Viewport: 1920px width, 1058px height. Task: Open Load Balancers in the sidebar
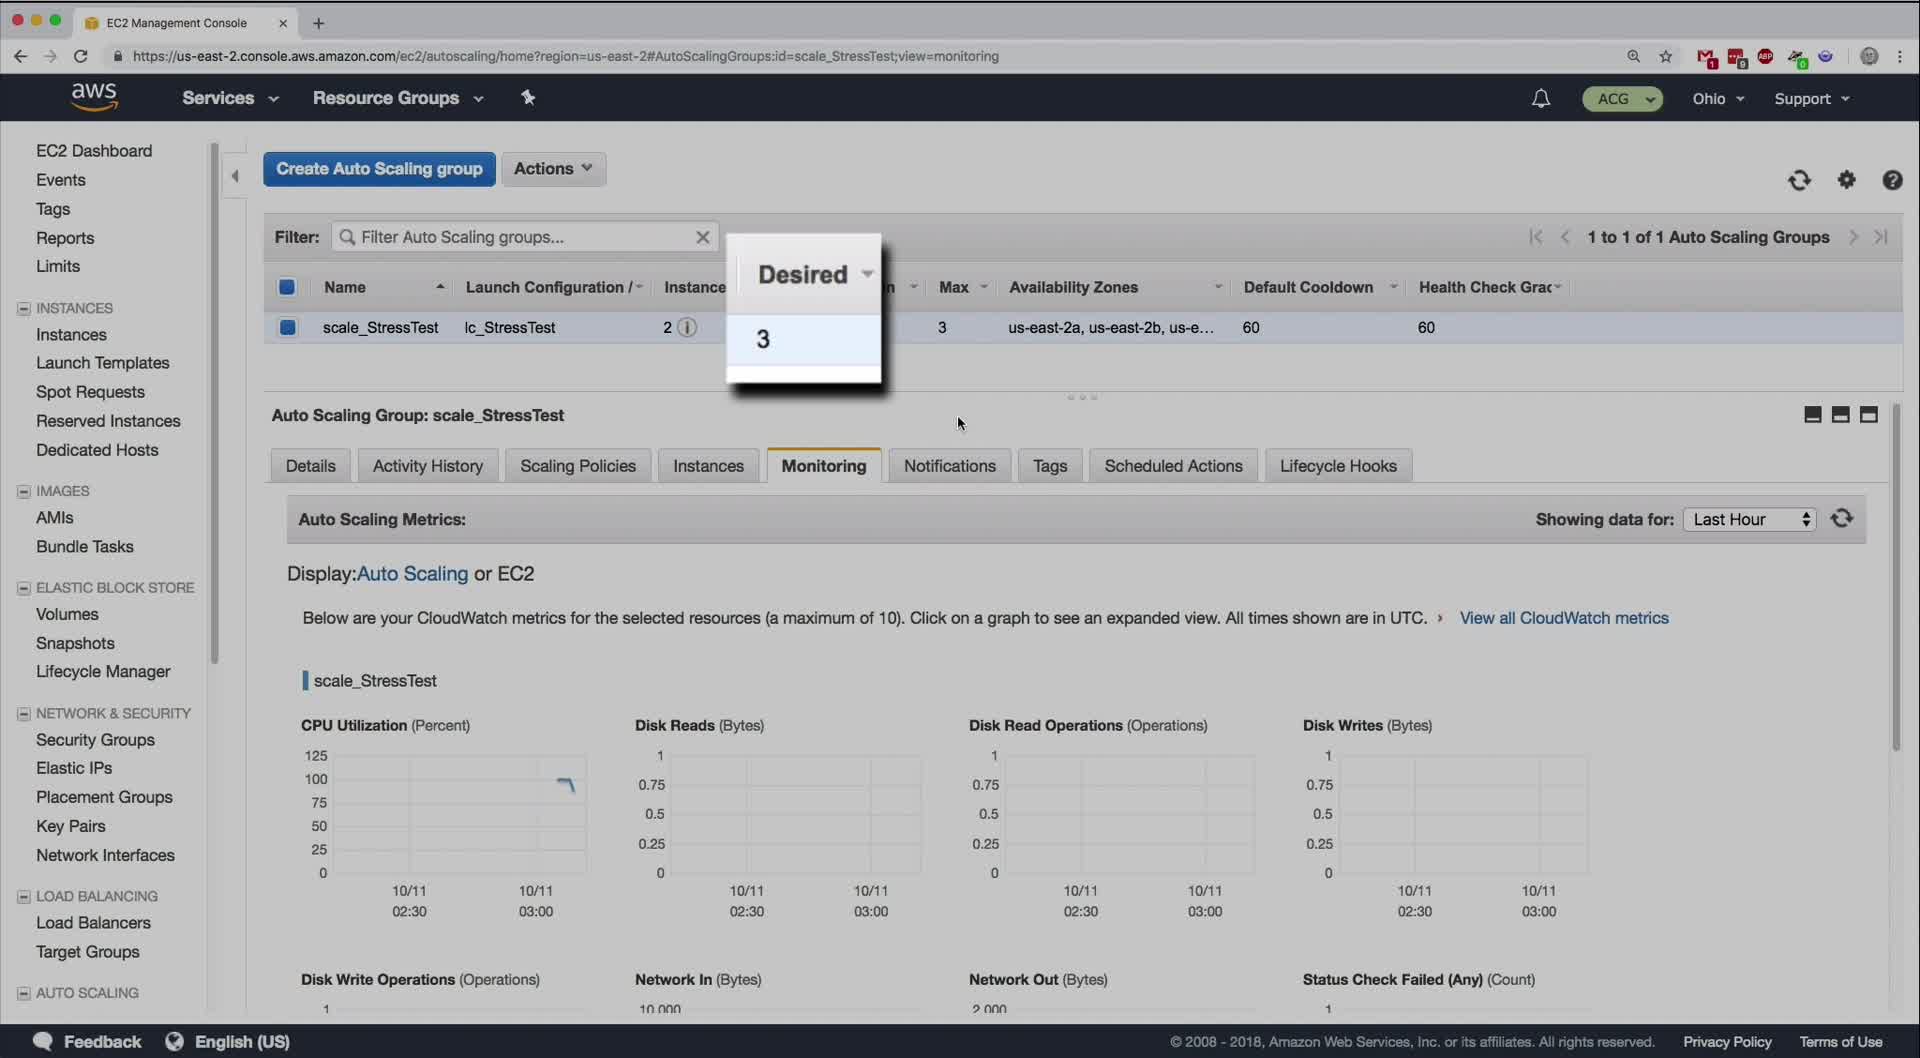click(93, 923)
